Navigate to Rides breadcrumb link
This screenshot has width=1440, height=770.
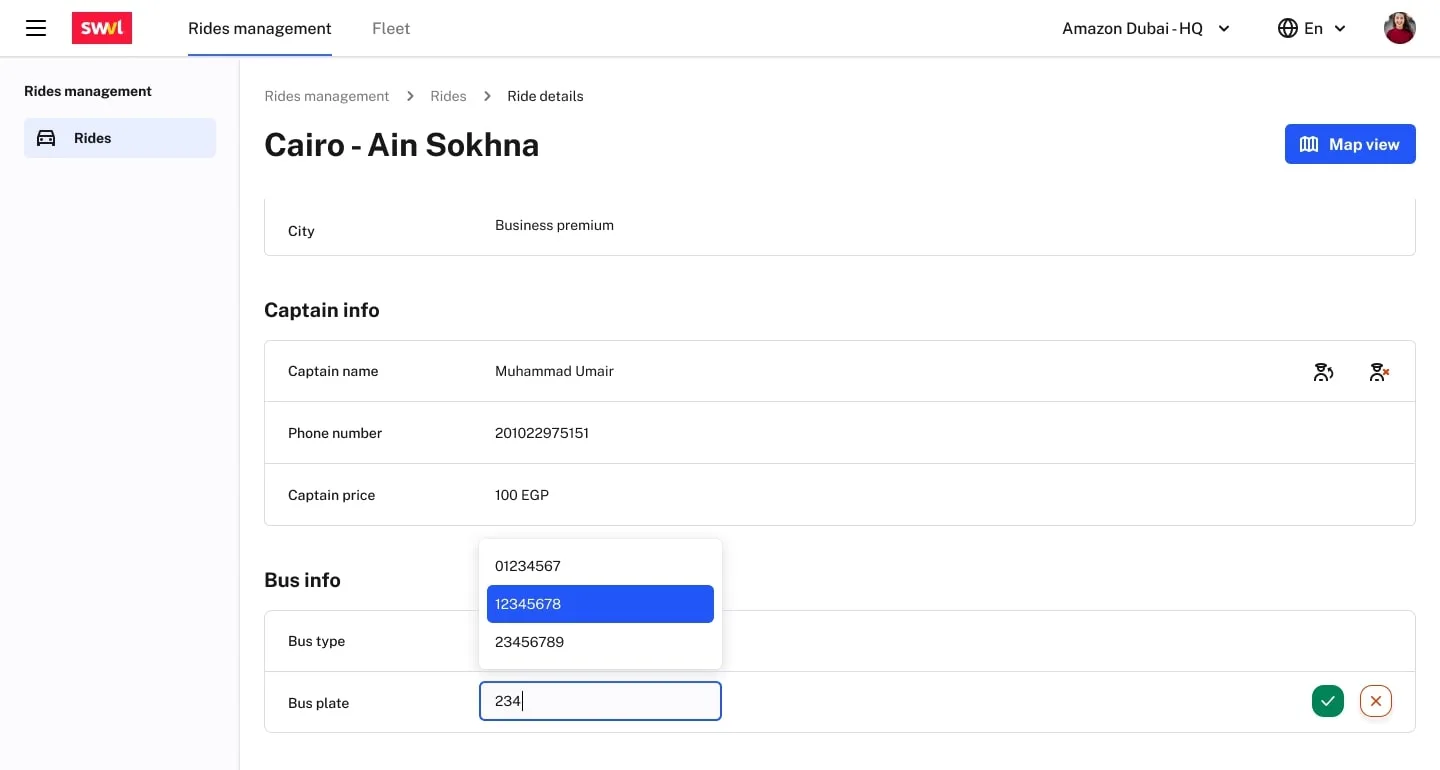tap(448, 96)
